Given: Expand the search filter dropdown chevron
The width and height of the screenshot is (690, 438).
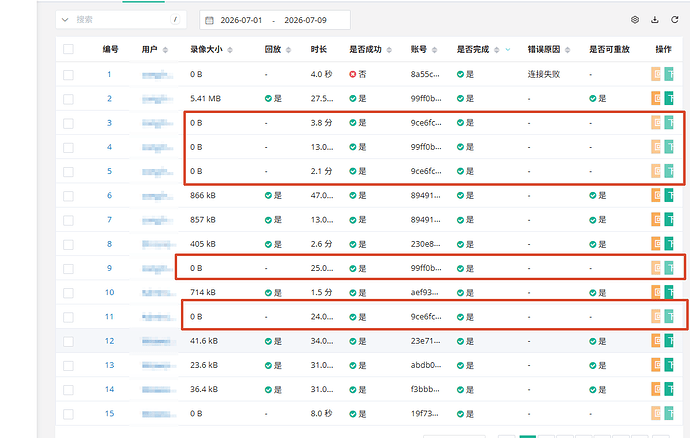Looking at the screenshot, I should (x=65, y=20).
